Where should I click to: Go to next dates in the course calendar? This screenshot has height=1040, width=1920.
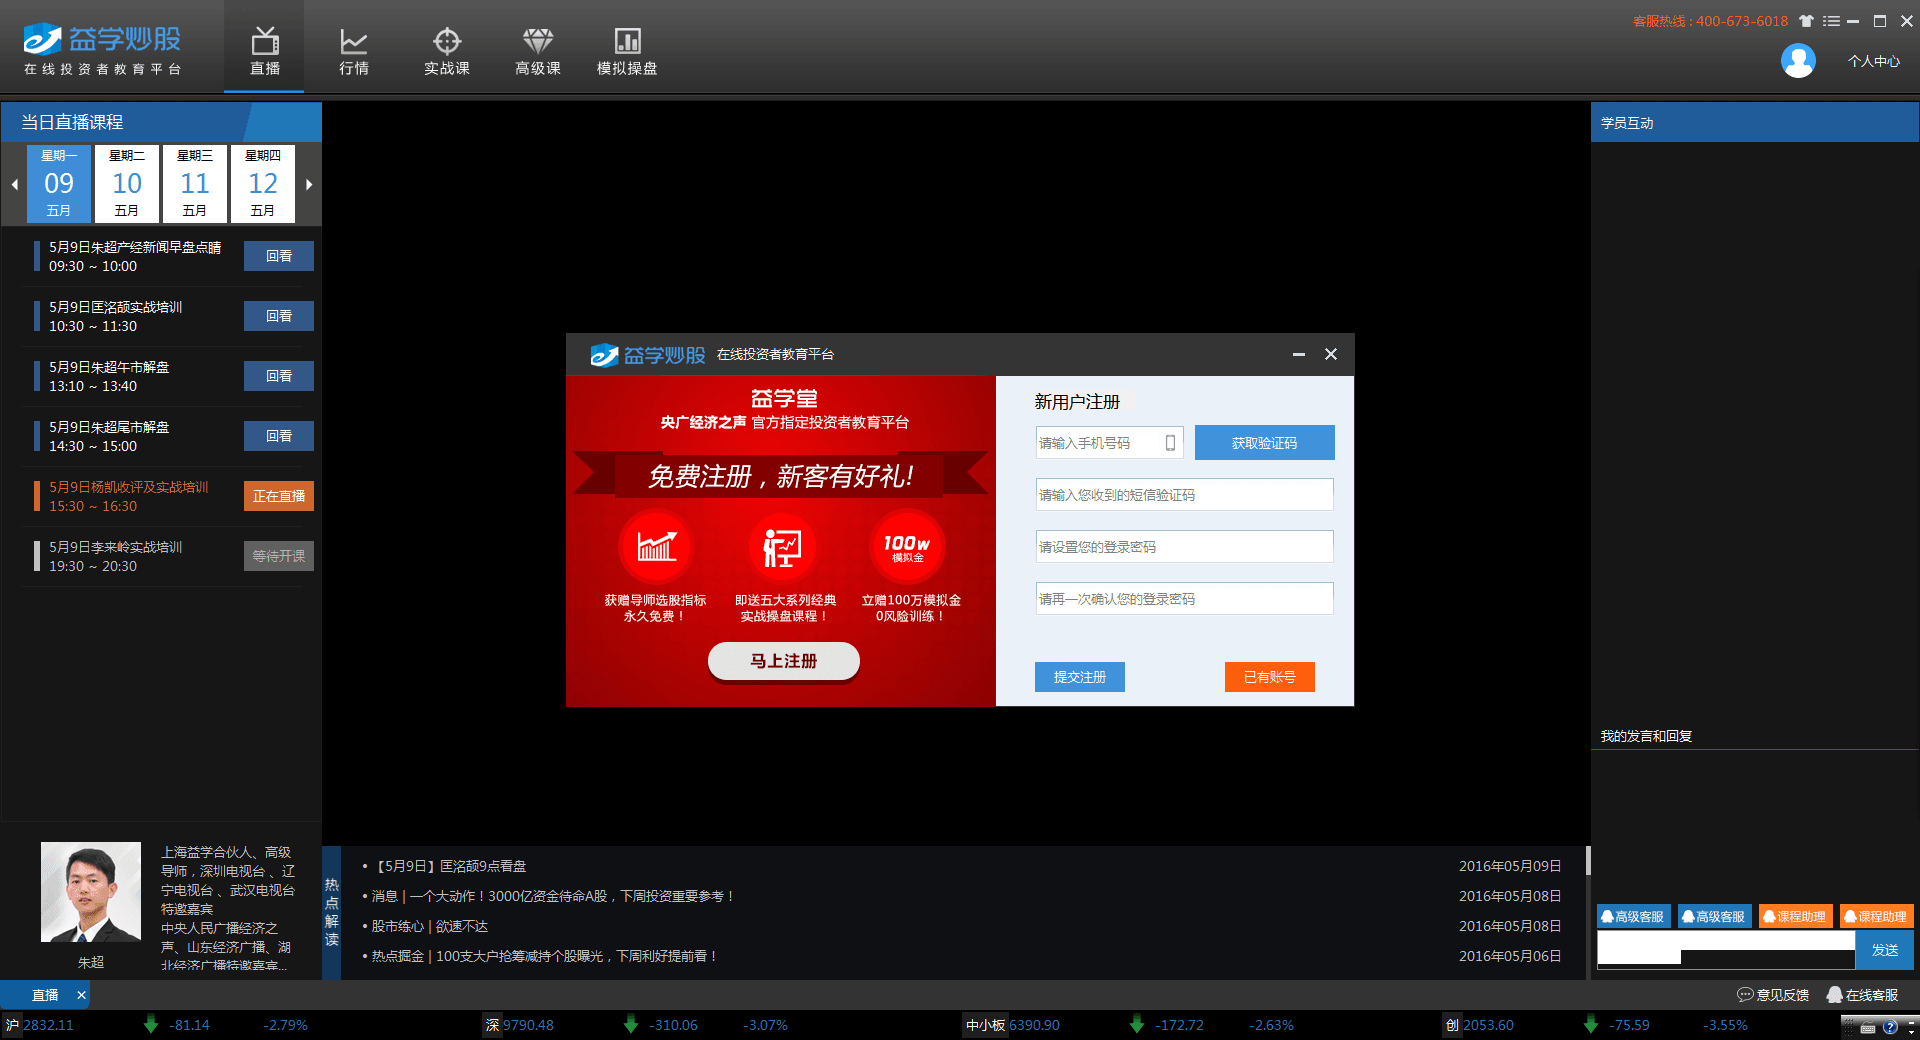(x=309, y=184)
